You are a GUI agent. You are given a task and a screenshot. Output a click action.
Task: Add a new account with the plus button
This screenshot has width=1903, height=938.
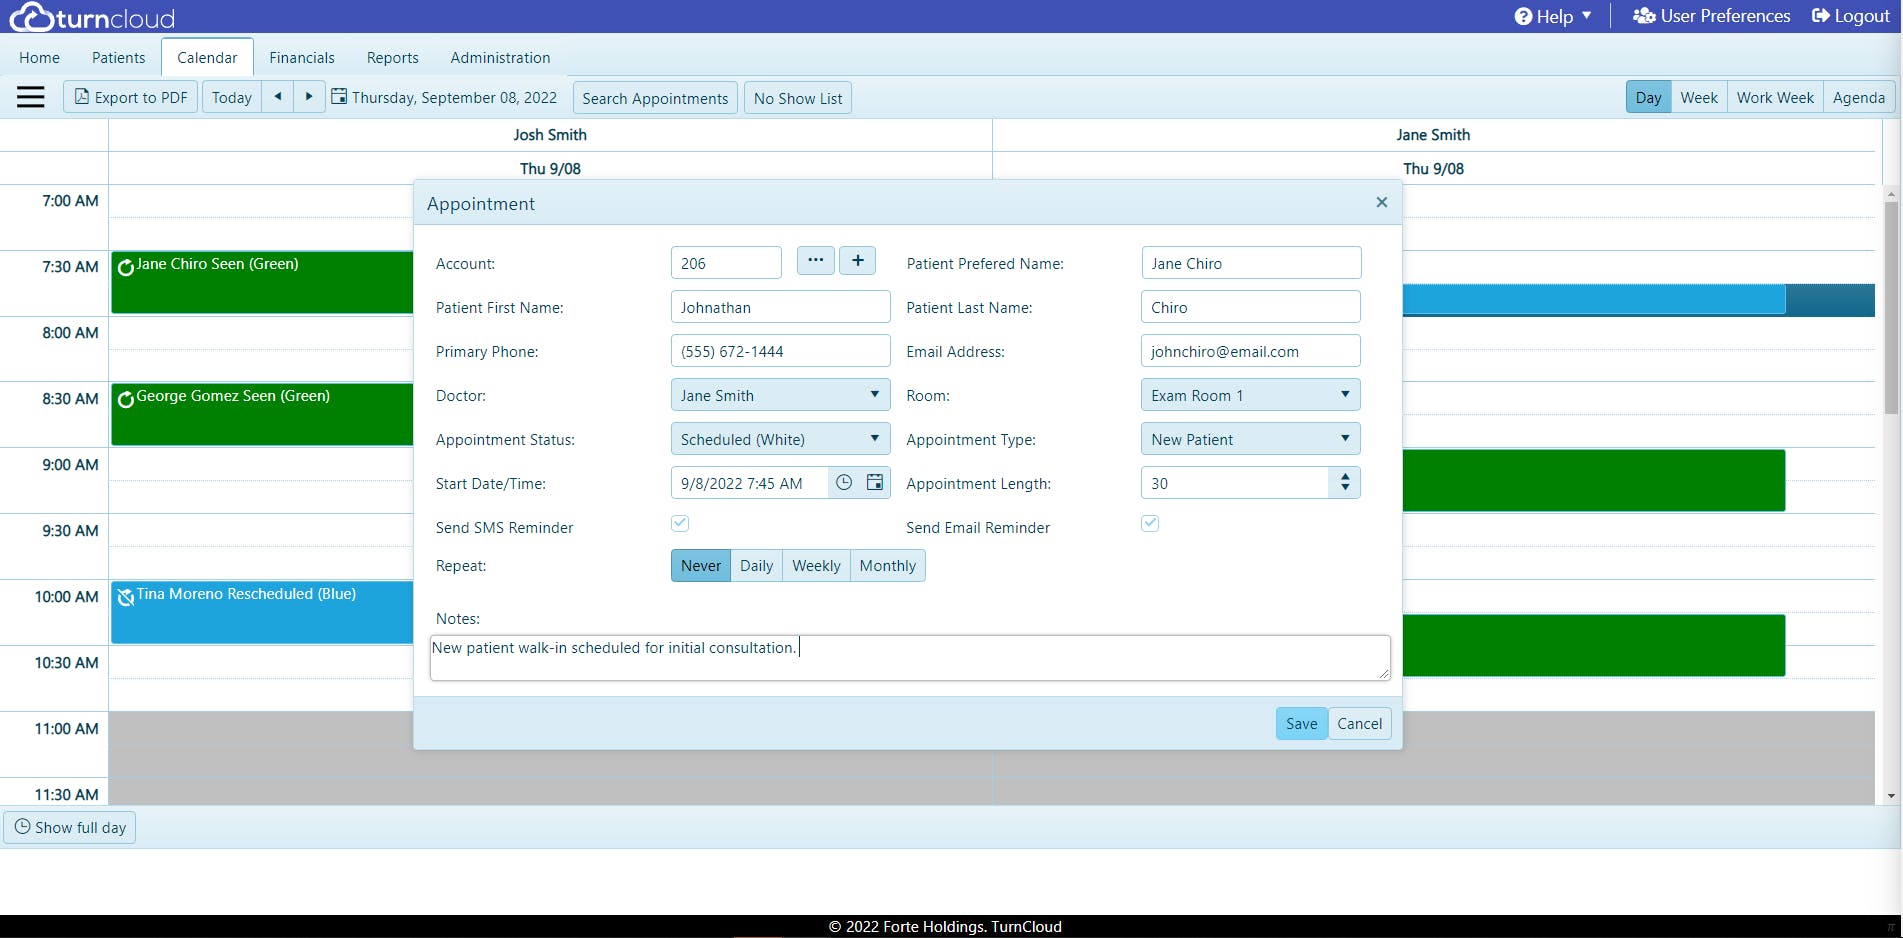857,260
